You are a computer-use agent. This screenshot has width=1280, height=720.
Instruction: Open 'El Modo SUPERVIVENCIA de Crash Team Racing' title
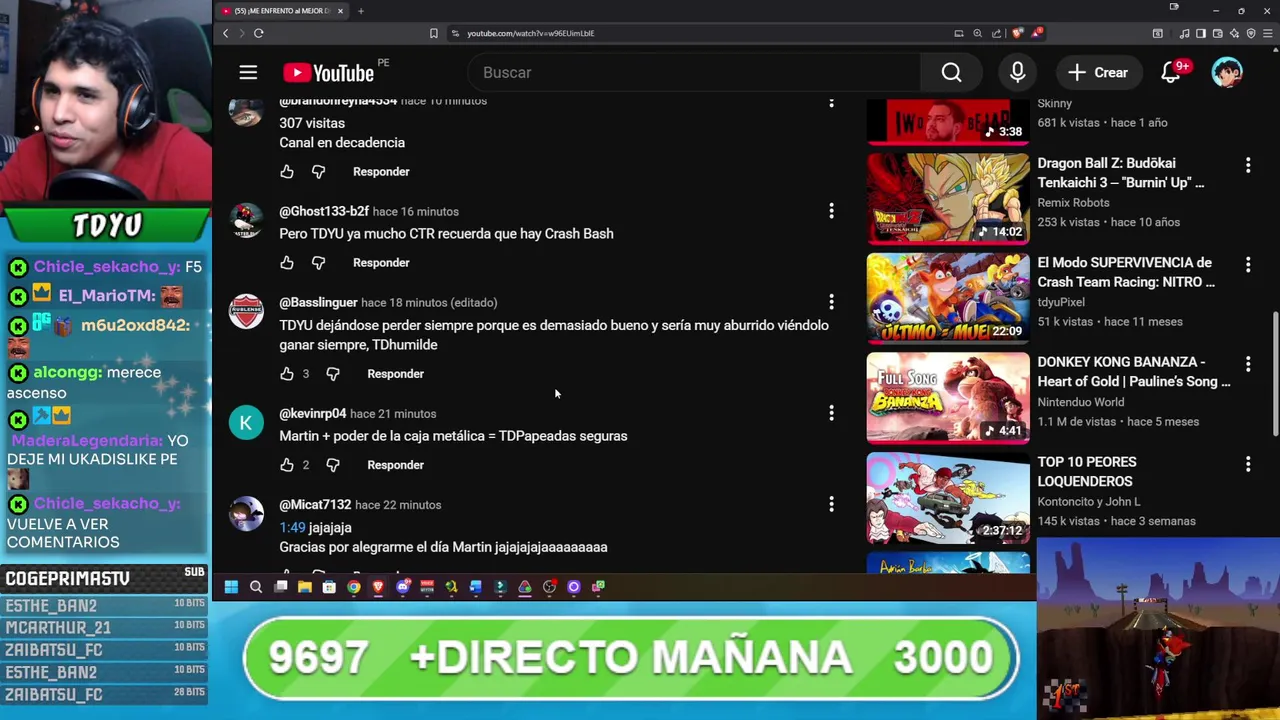click(1126, 272)
